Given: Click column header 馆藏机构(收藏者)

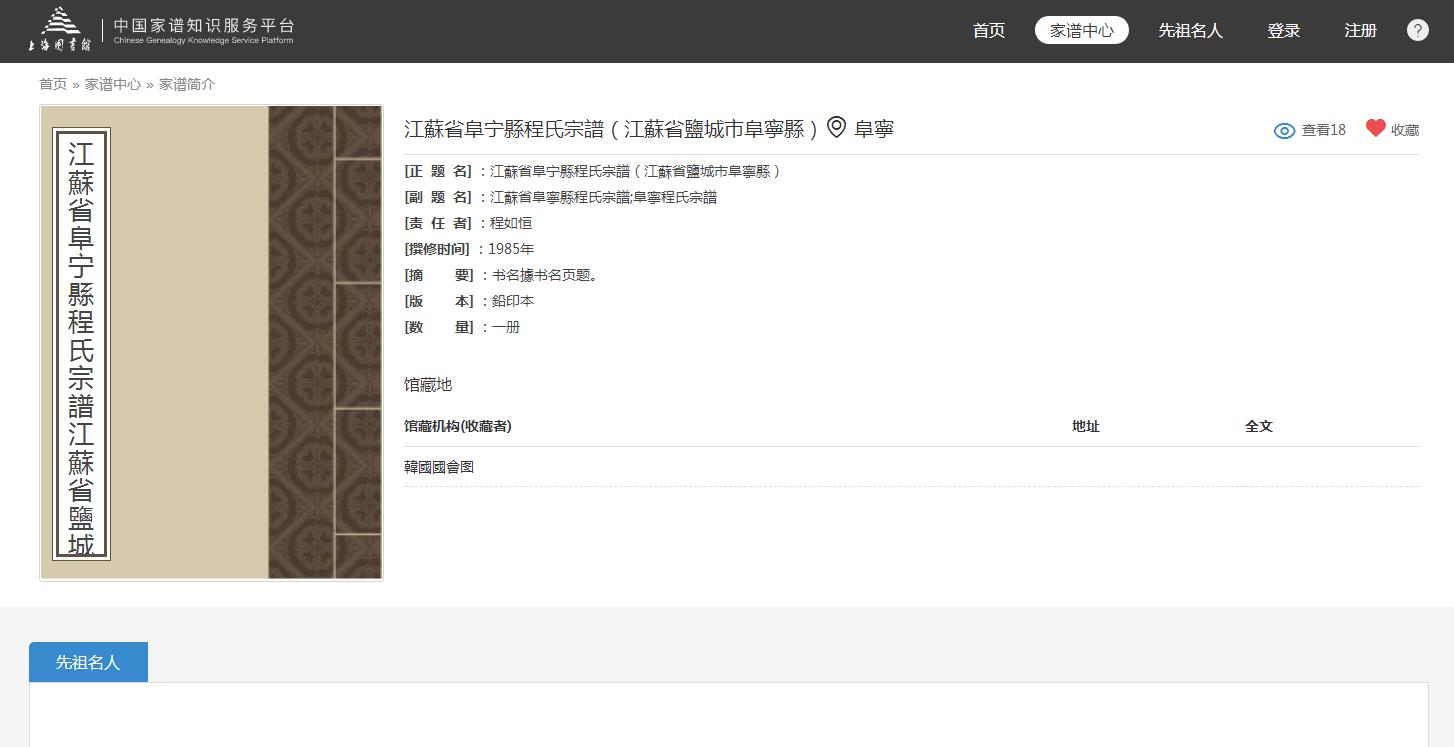Looking at the screenshot, I should tap(458, 426).
